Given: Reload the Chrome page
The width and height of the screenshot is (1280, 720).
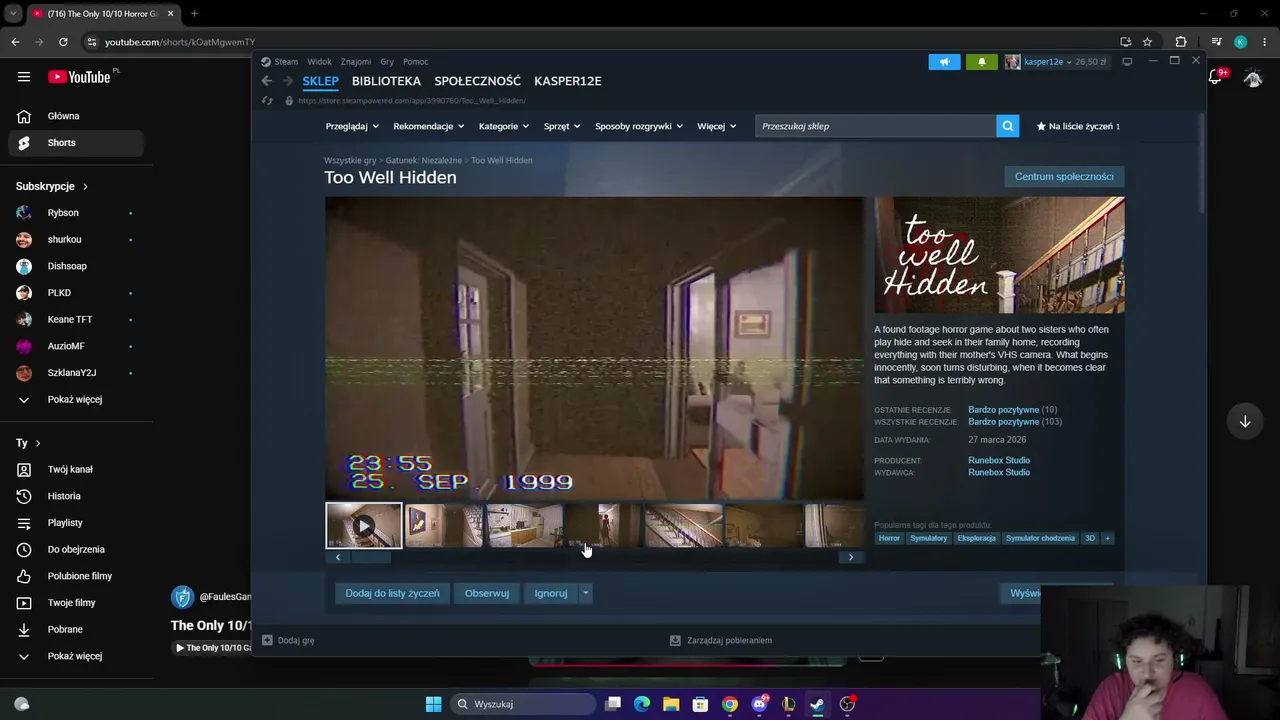Looking at the screenshot, I should coord(63,42).
